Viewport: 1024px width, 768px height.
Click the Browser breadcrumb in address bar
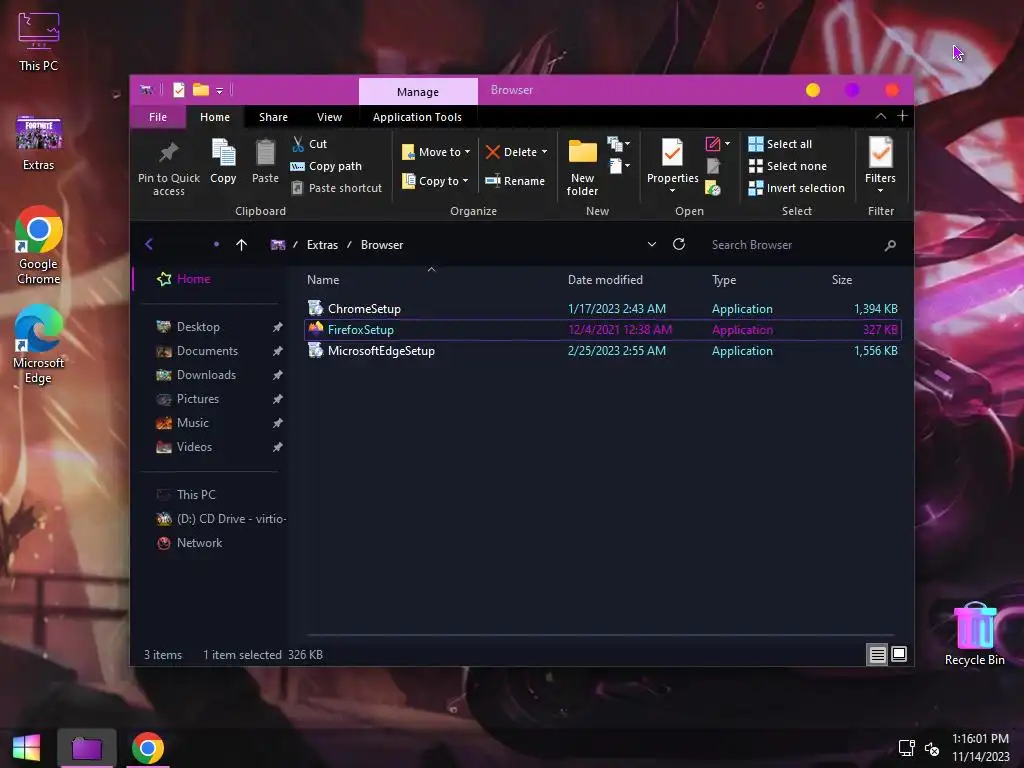coord(382,245)
